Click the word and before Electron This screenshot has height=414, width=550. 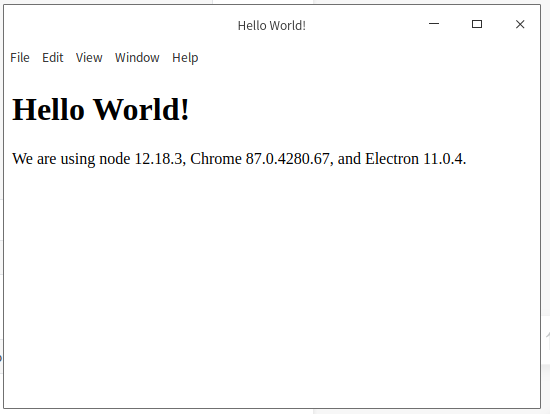pos(349,159)
